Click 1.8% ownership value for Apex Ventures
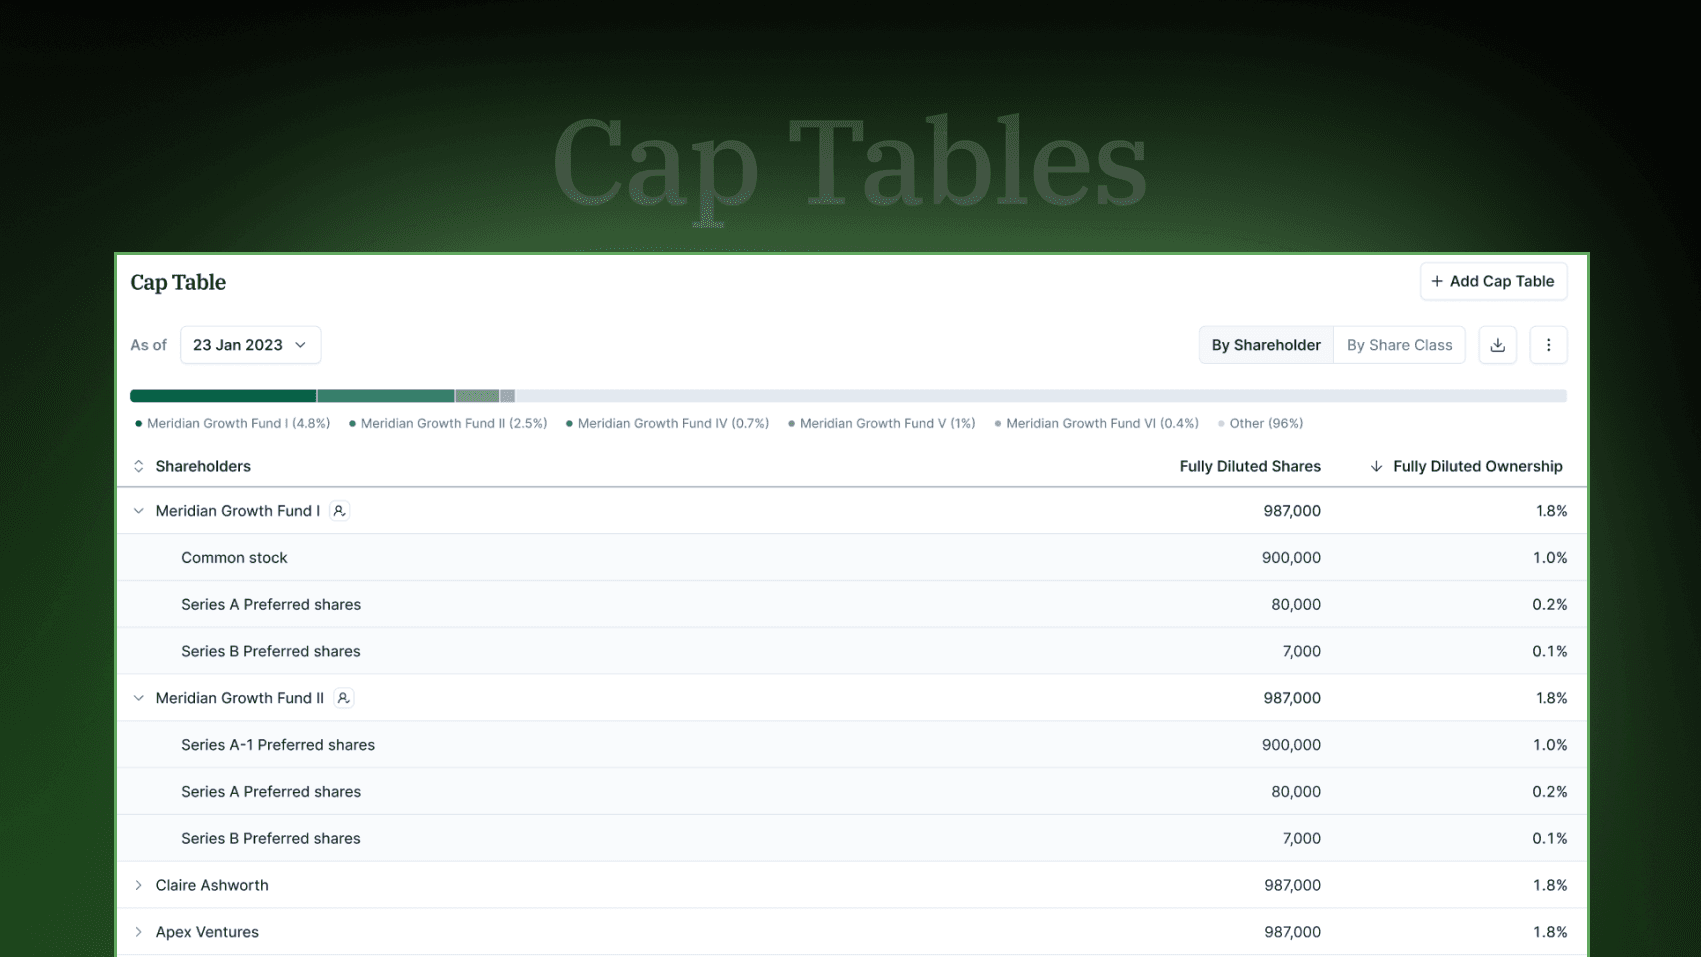Screen dimensions: 1701x957 pyautogui.click(x=1551, y=932)
